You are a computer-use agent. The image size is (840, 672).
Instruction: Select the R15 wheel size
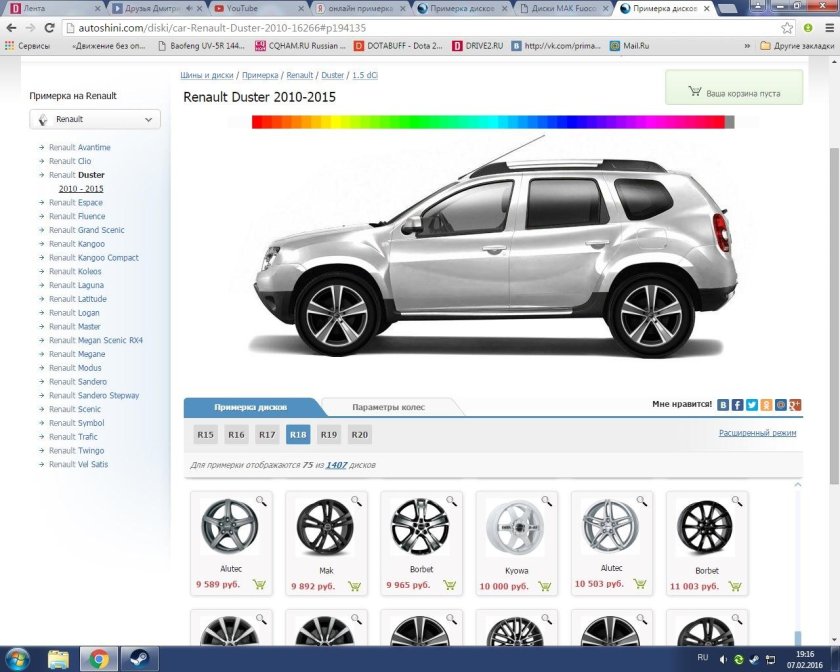(205, 435)
